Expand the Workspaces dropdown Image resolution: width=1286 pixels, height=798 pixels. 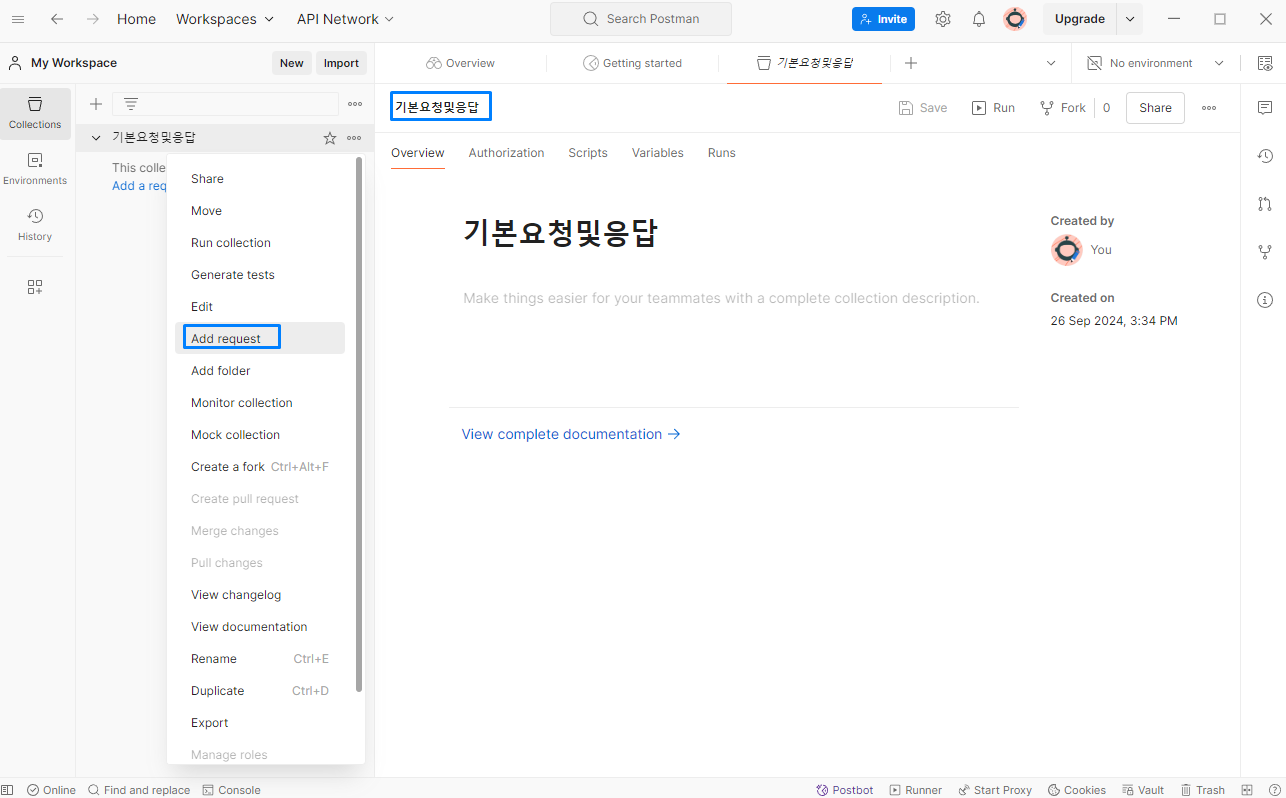point(225,19)
